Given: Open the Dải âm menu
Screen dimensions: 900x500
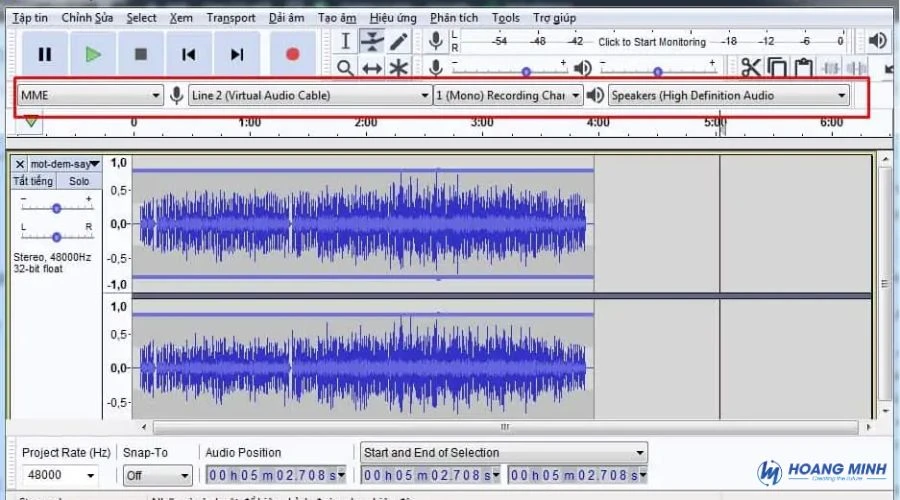Looking at the screenshot, I should point(286,18).
